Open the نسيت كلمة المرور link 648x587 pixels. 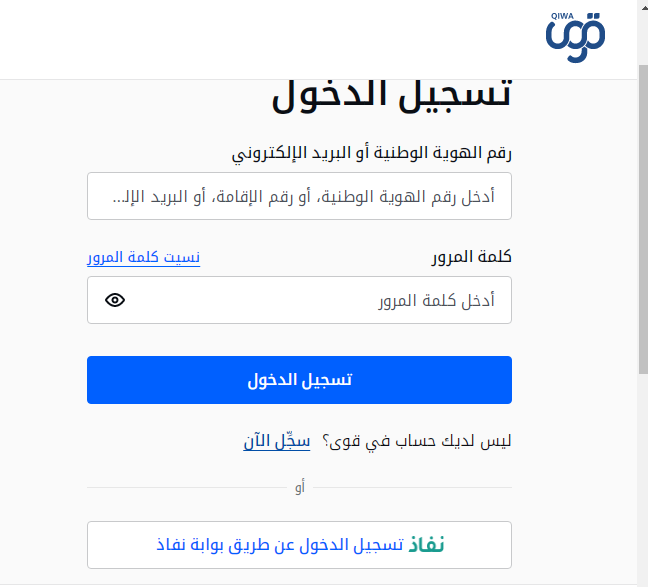pyautogui.click(x=143, y=257)
